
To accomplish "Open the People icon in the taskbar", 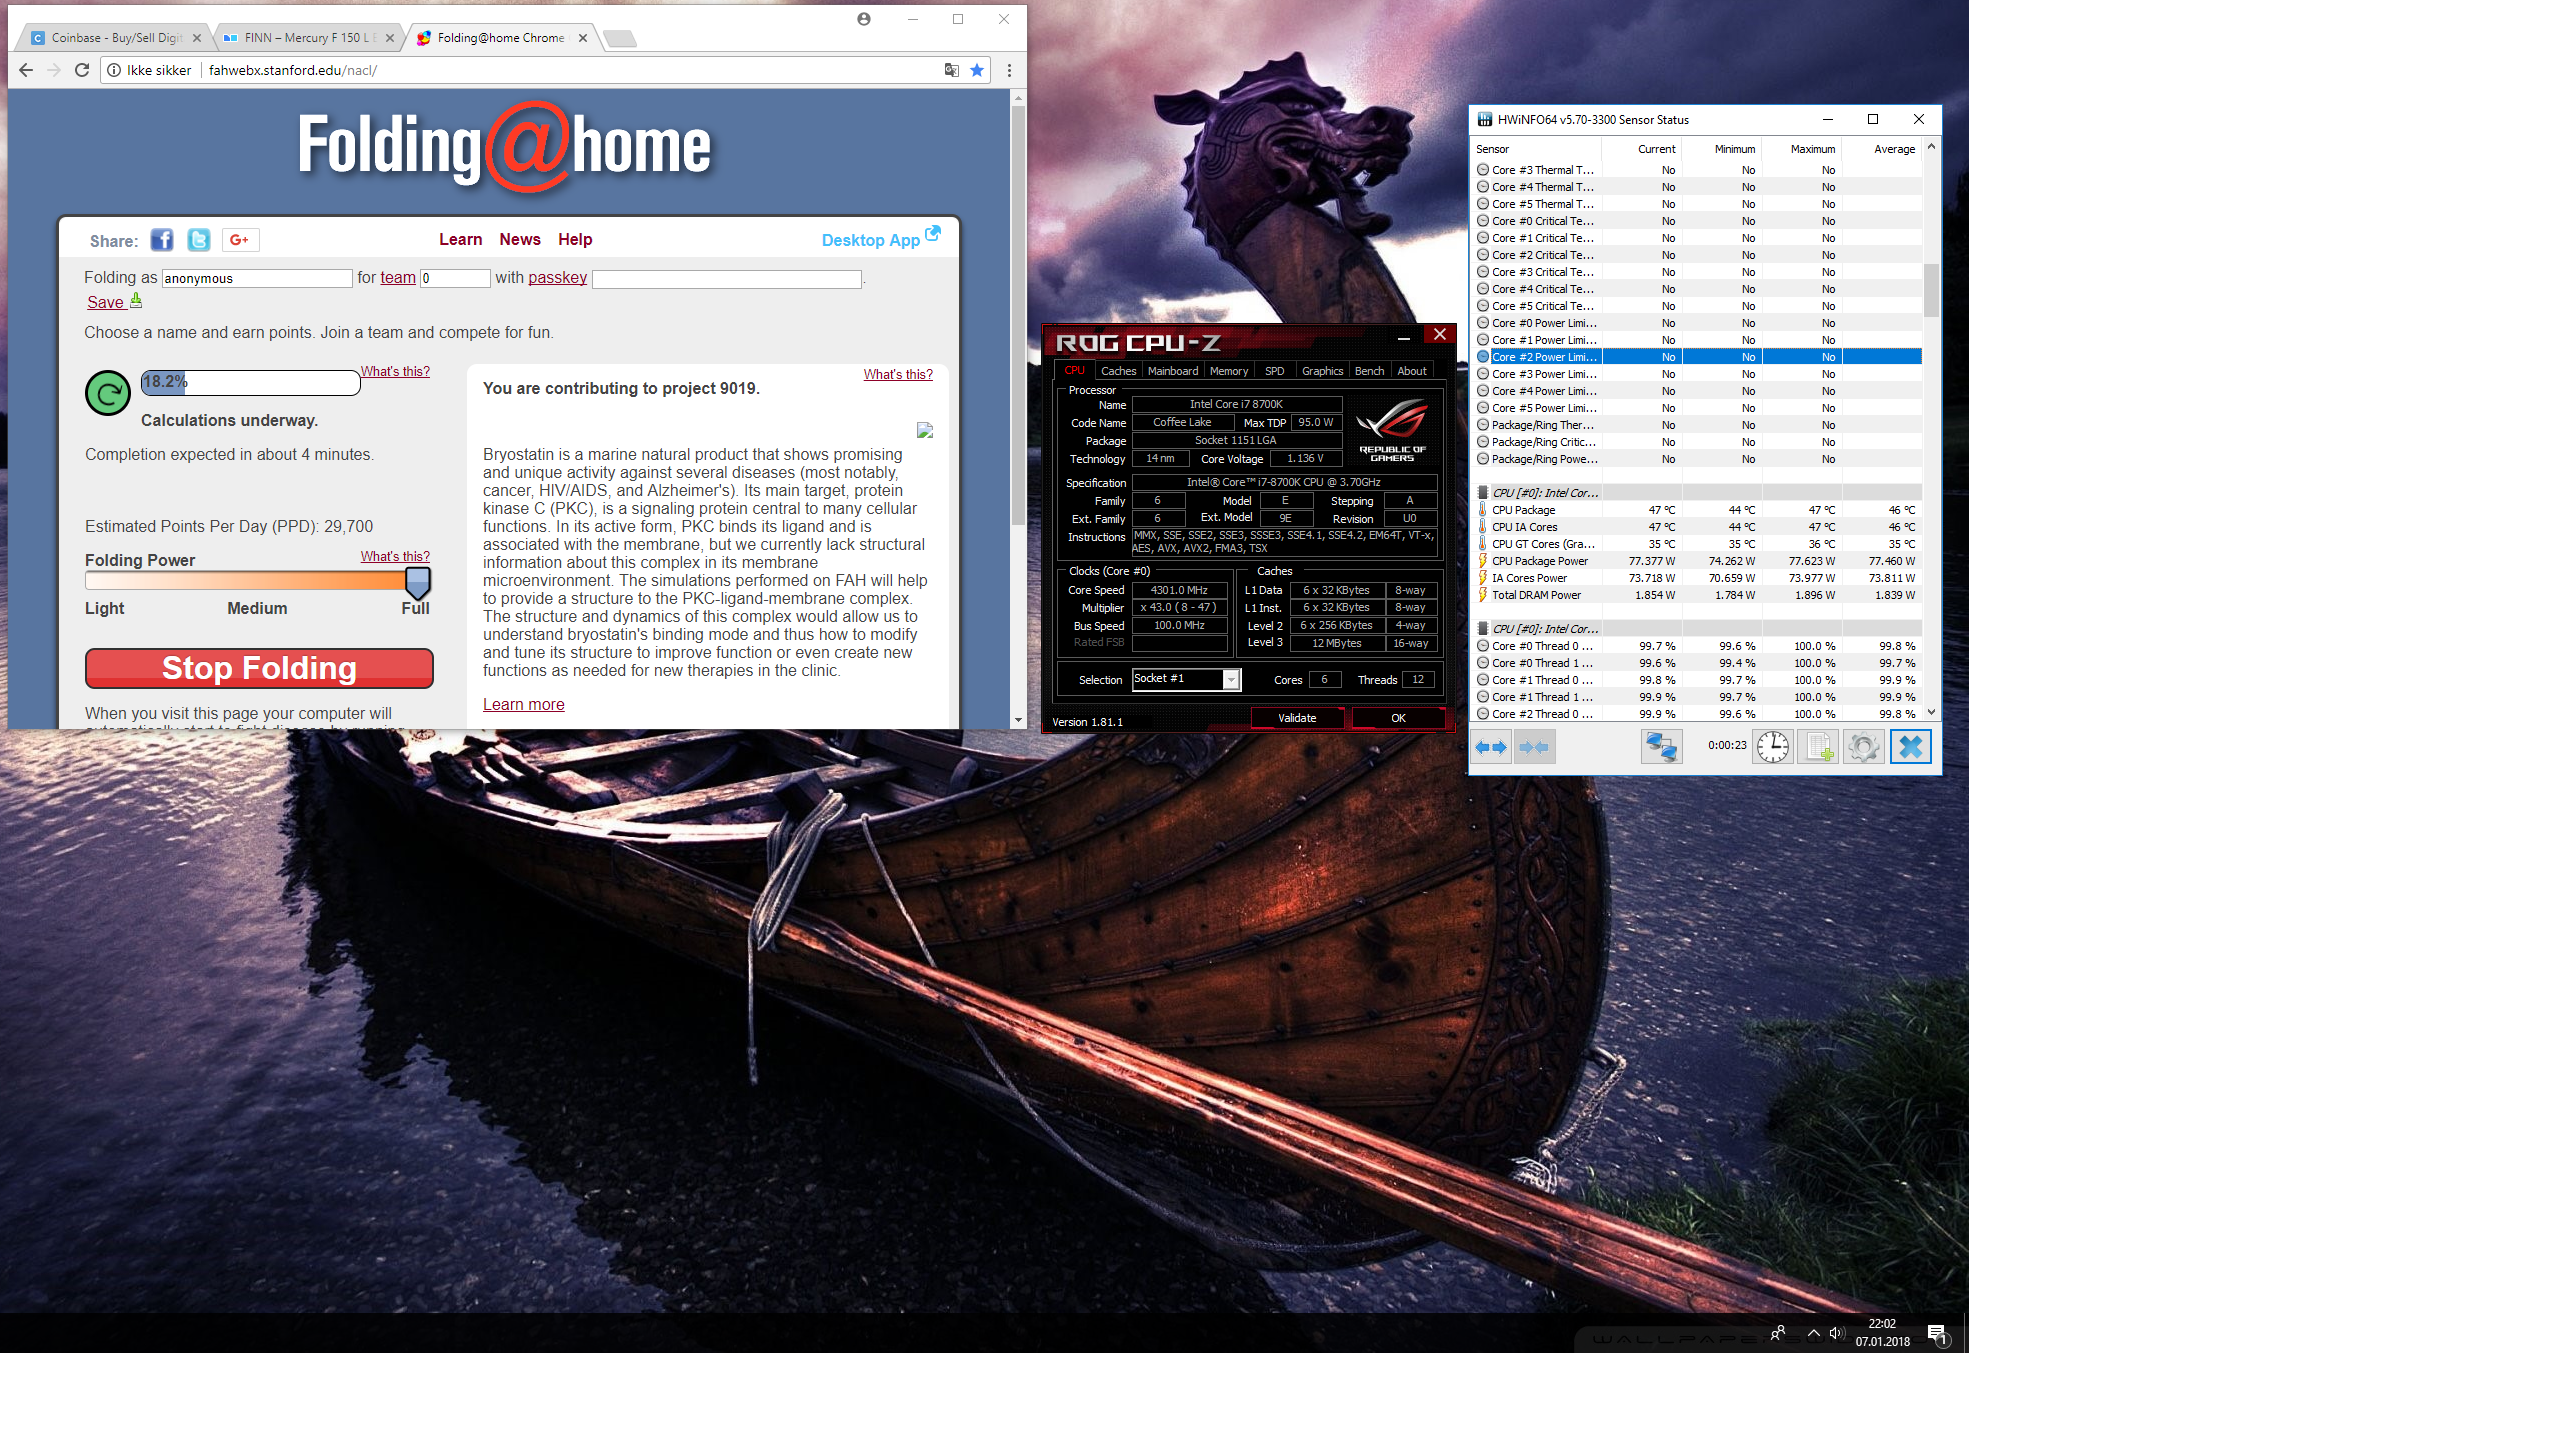I will click(1778, 1333).
